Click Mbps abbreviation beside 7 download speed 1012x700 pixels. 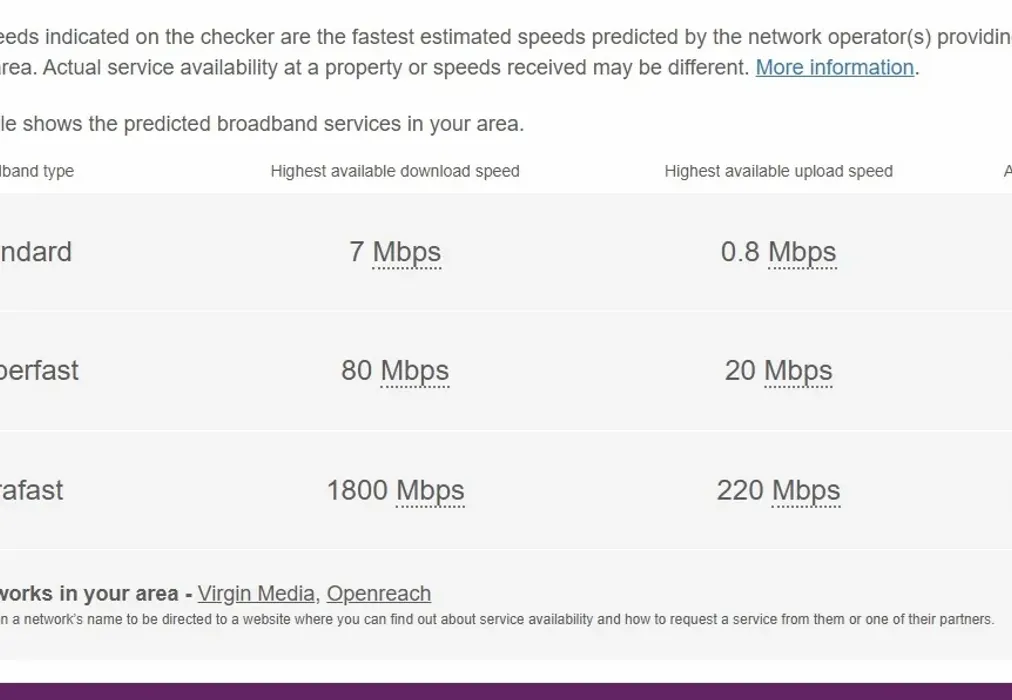tap(406, 252)
